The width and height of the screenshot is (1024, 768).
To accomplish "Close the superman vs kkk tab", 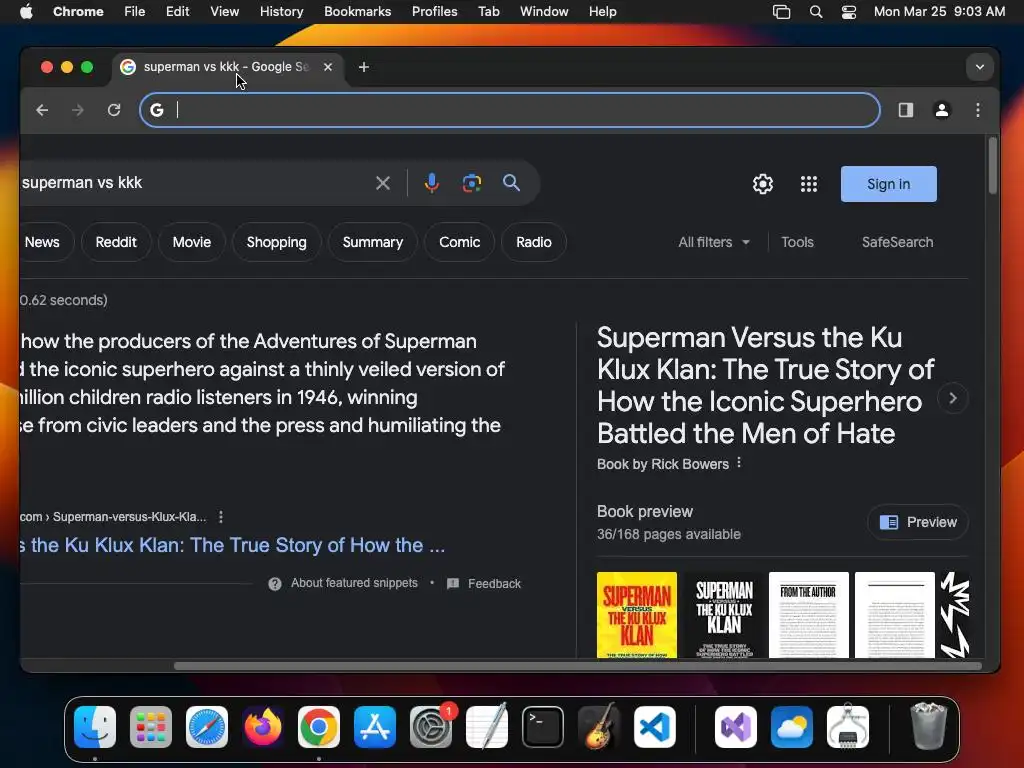I will (x=328, y=67).
